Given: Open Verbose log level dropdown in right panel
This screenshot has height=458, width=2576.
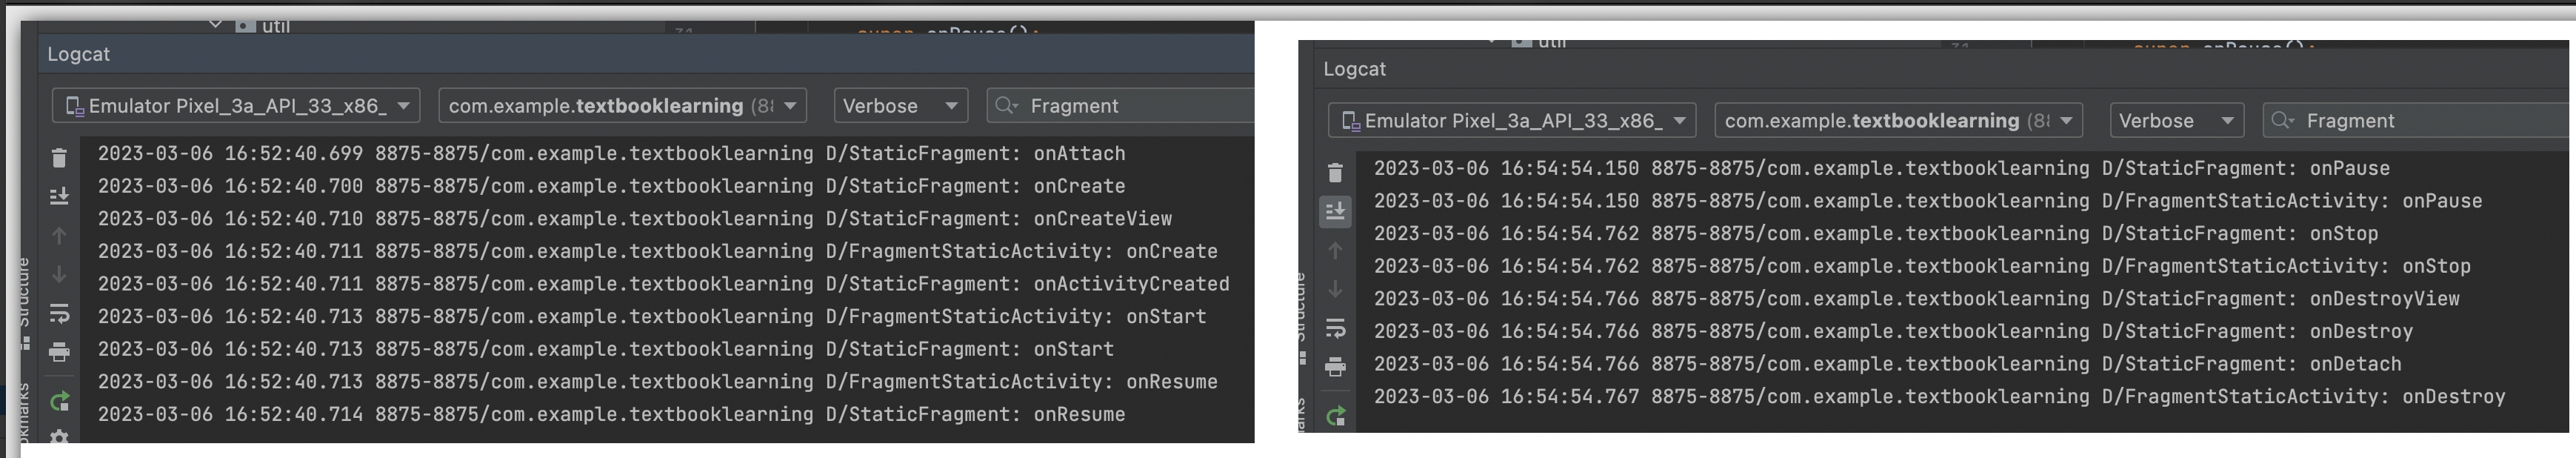Looking at the screenshot, I should [2176, 121].
